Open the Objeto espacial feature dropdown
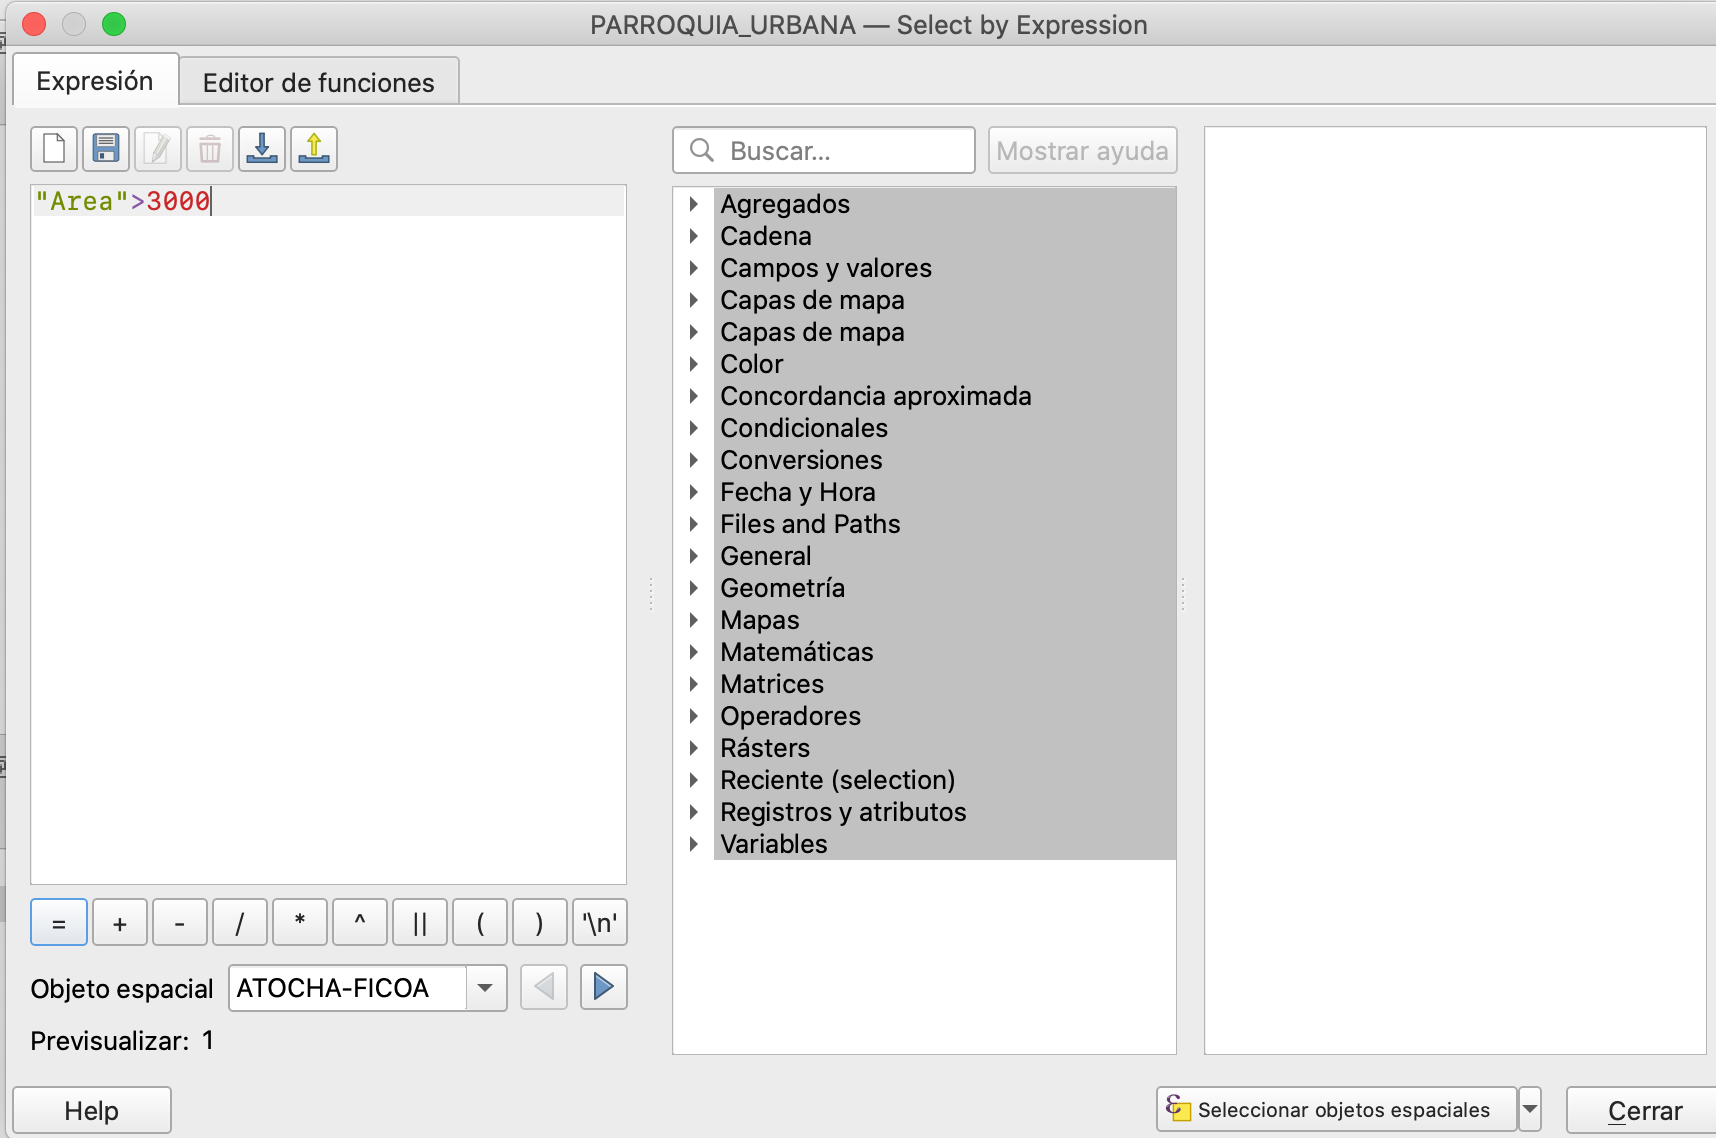This screenshot has width=1716, height=1138. [486, 988]
